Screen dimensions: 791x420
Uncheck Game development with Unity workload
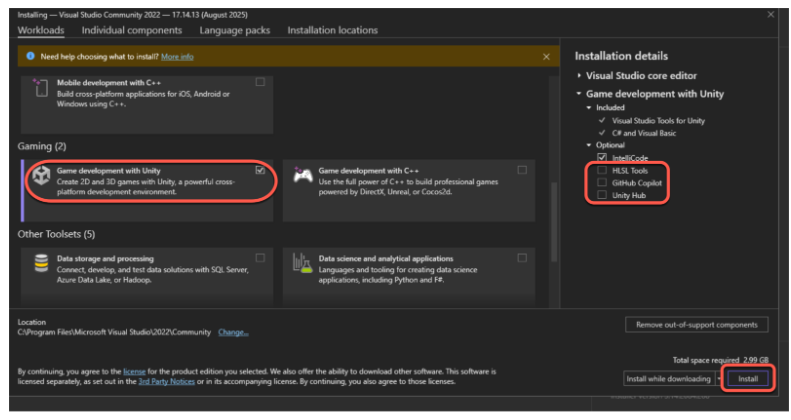[x=260, y=171]
